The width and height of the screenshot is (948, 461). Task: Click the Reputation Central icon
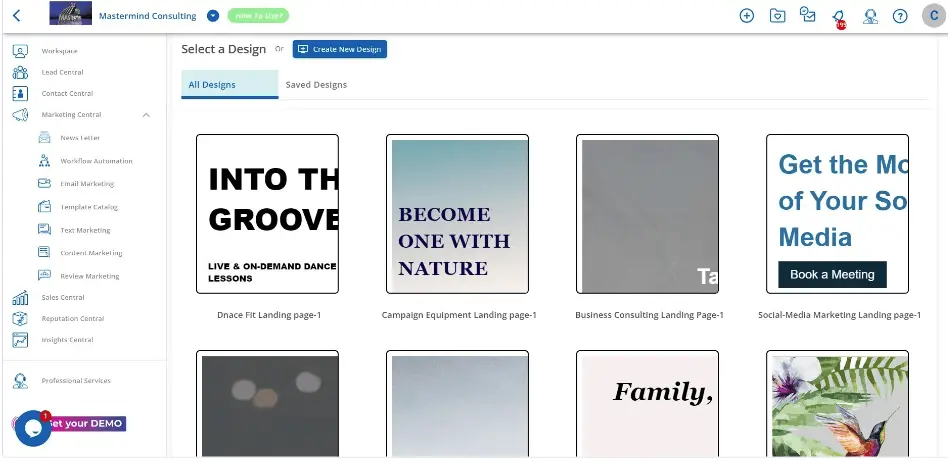click(20, 319)
